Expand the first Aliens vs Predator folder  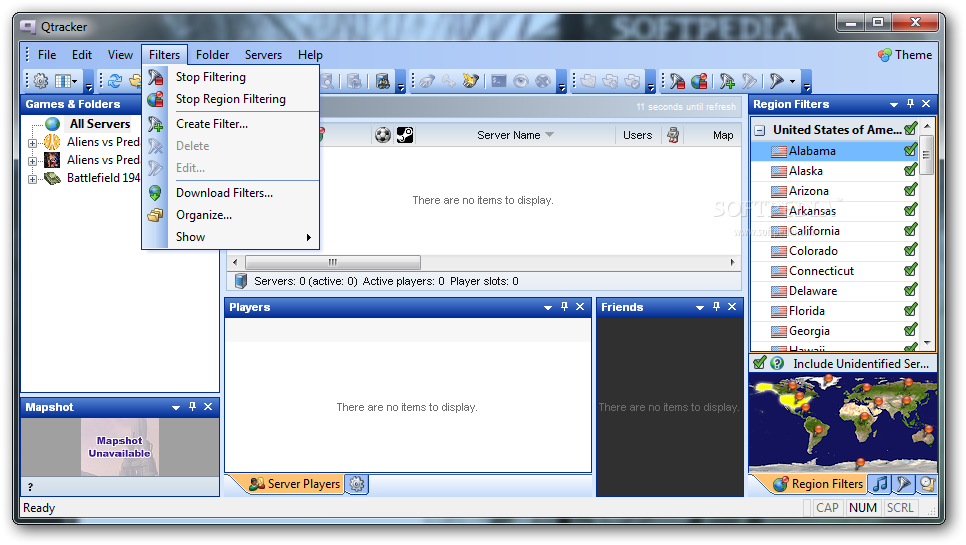click(32, 143)
